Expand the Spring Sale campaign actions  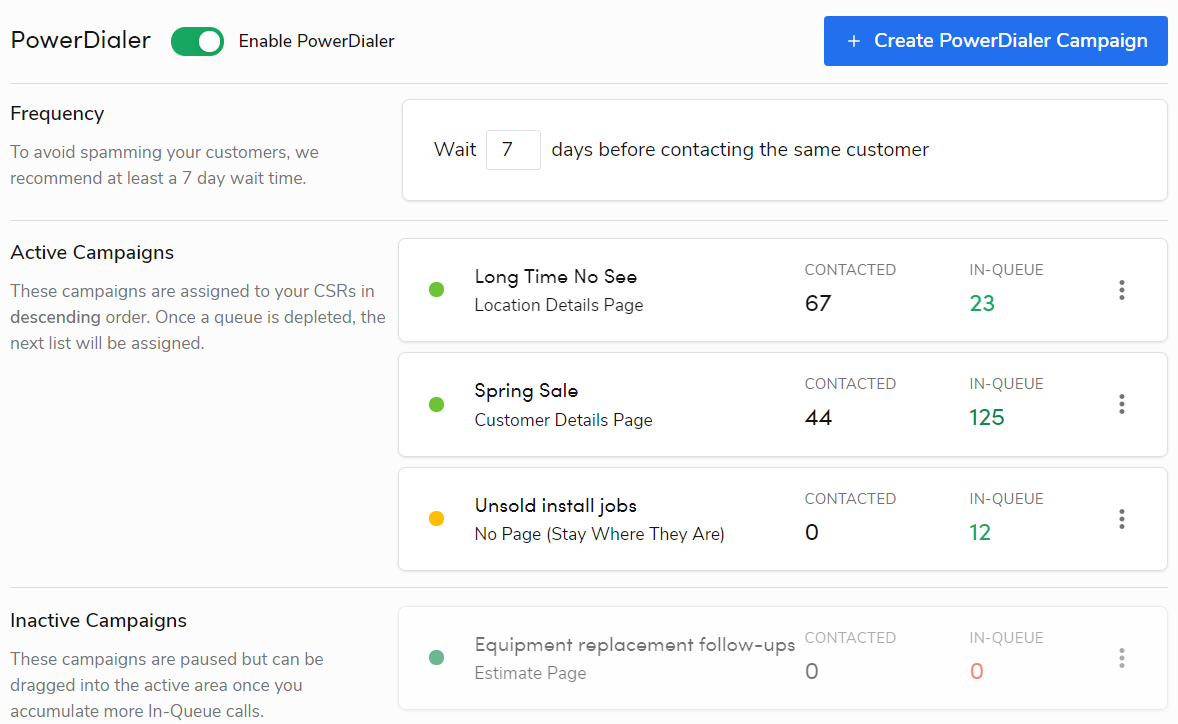pyautogui.click(x=1121, y=404)
